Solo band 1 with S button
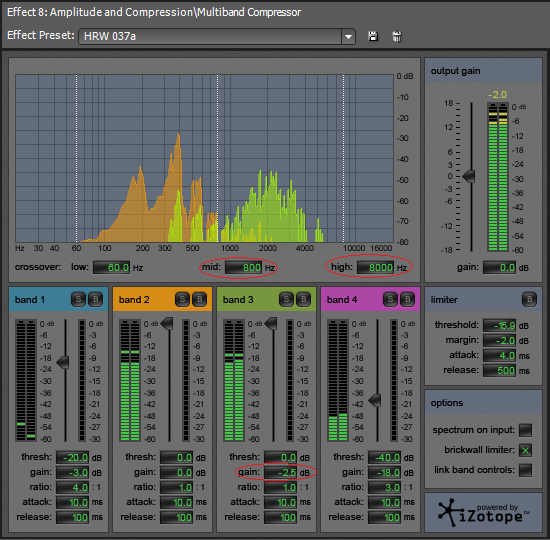The width and height of the screenshot is (550, 540). point(78,299)
